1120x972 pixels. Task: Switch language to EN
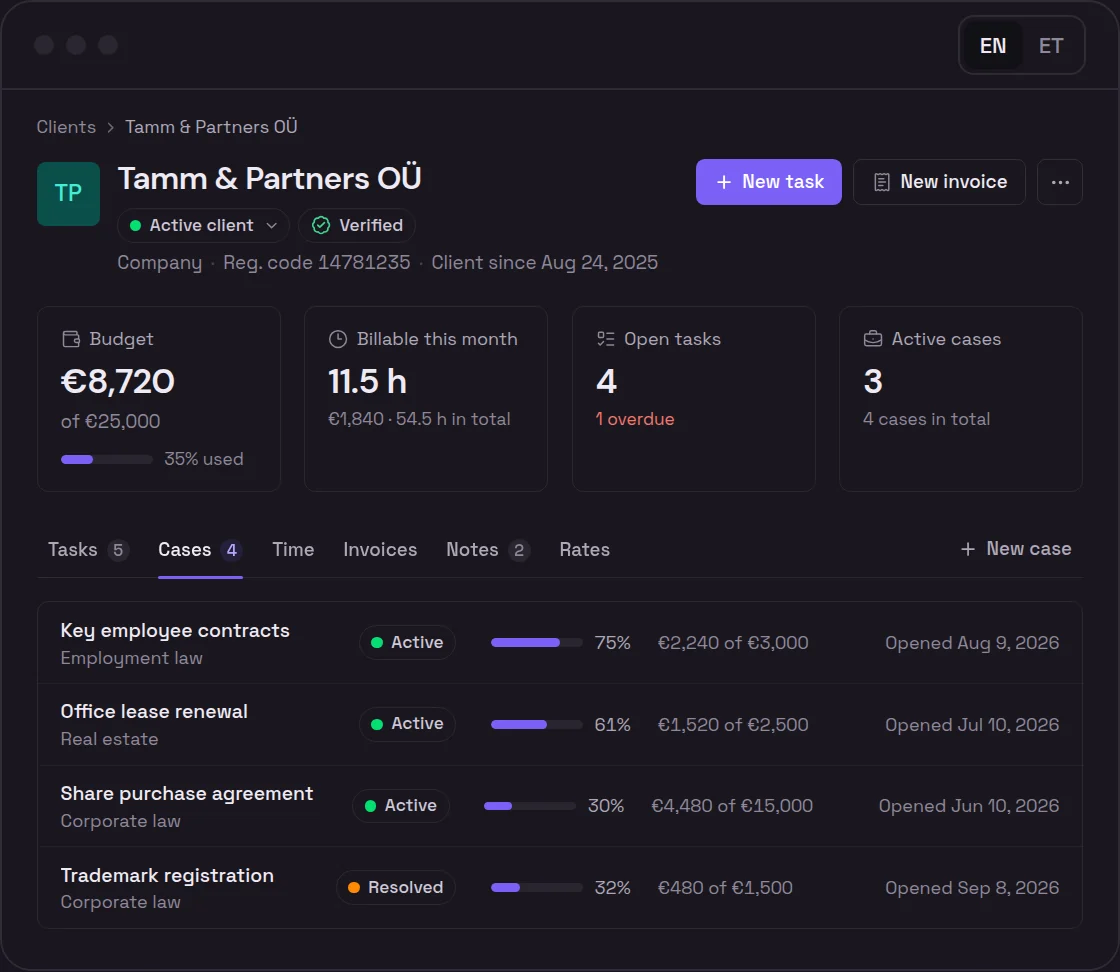pyautogui.click(x=993, y=46)
